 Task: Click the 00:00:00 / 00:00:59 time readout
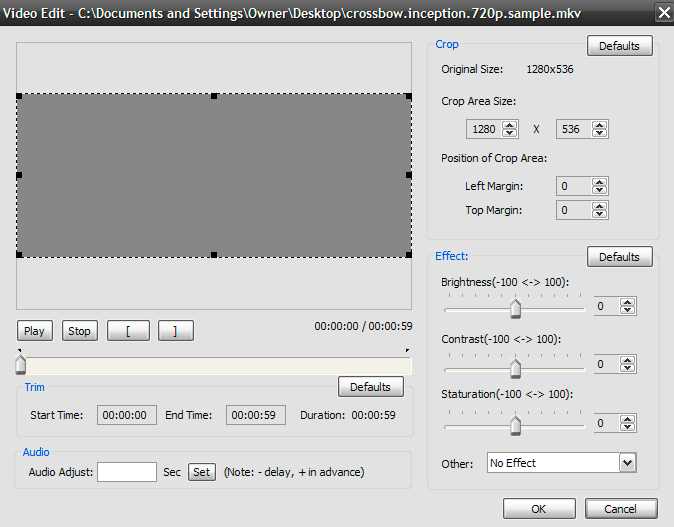coord(363,326)
